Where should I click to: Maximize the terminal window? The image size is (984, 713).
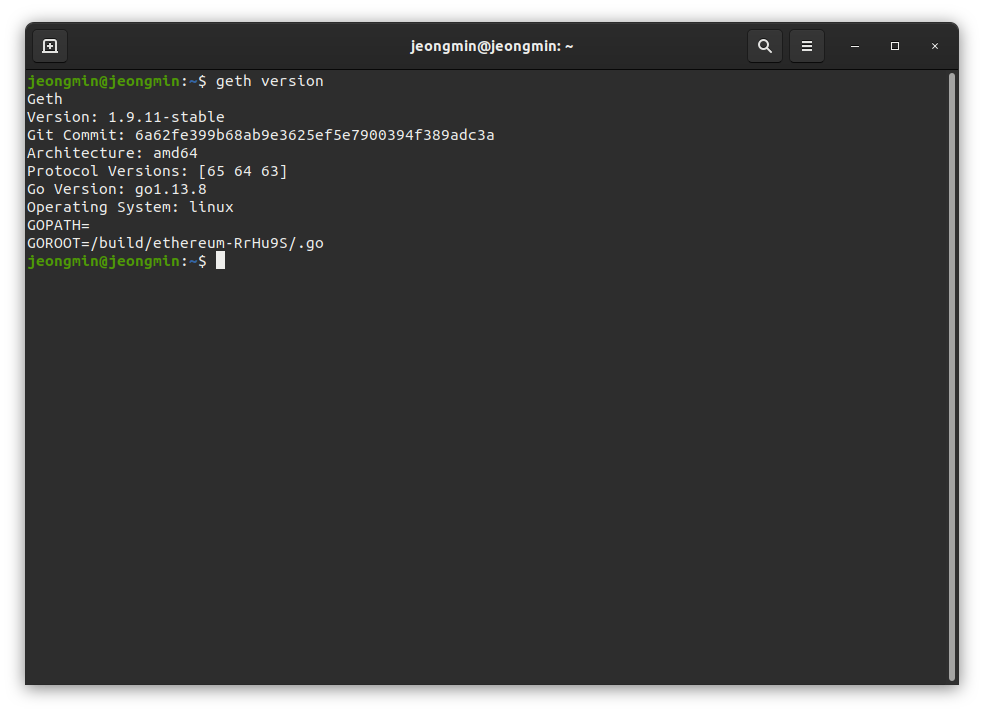point(895,46)
